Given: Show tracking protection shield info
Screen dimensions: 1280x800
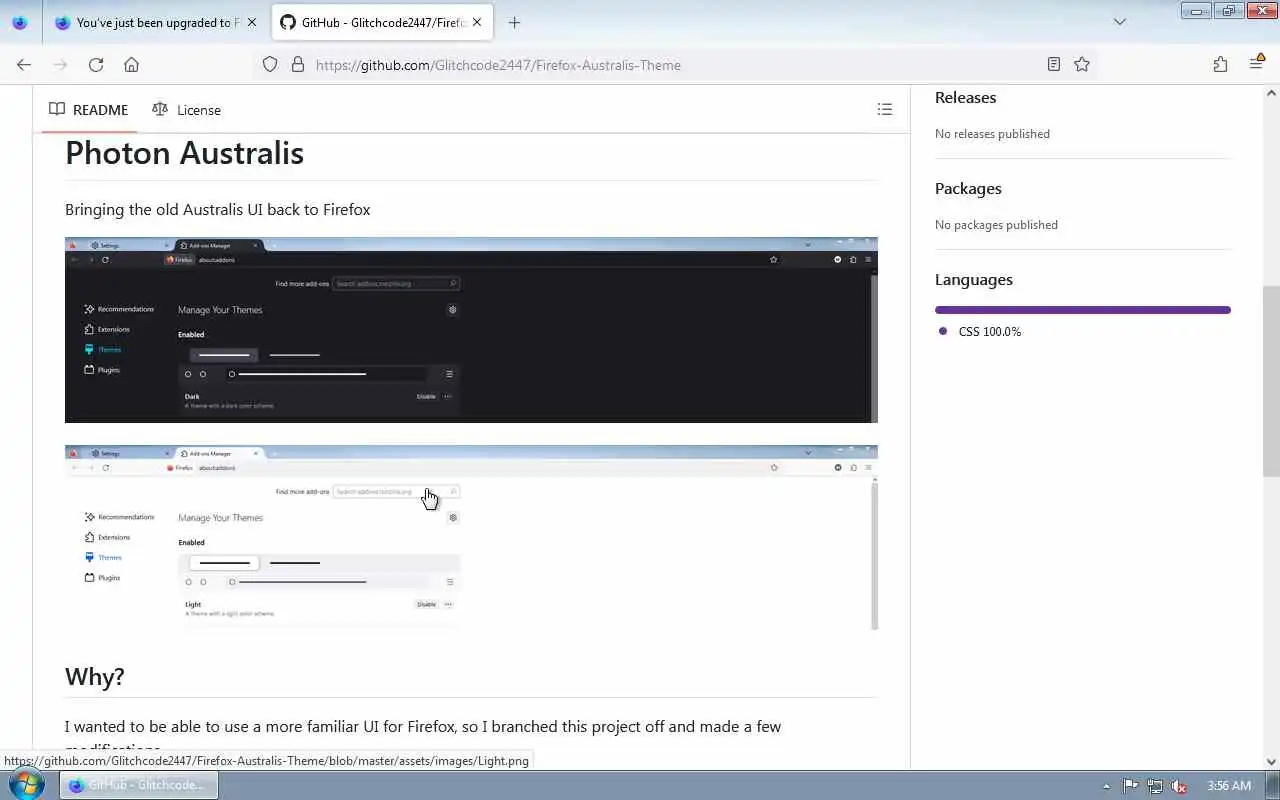Looking at the screenshot, I should 270,65.
